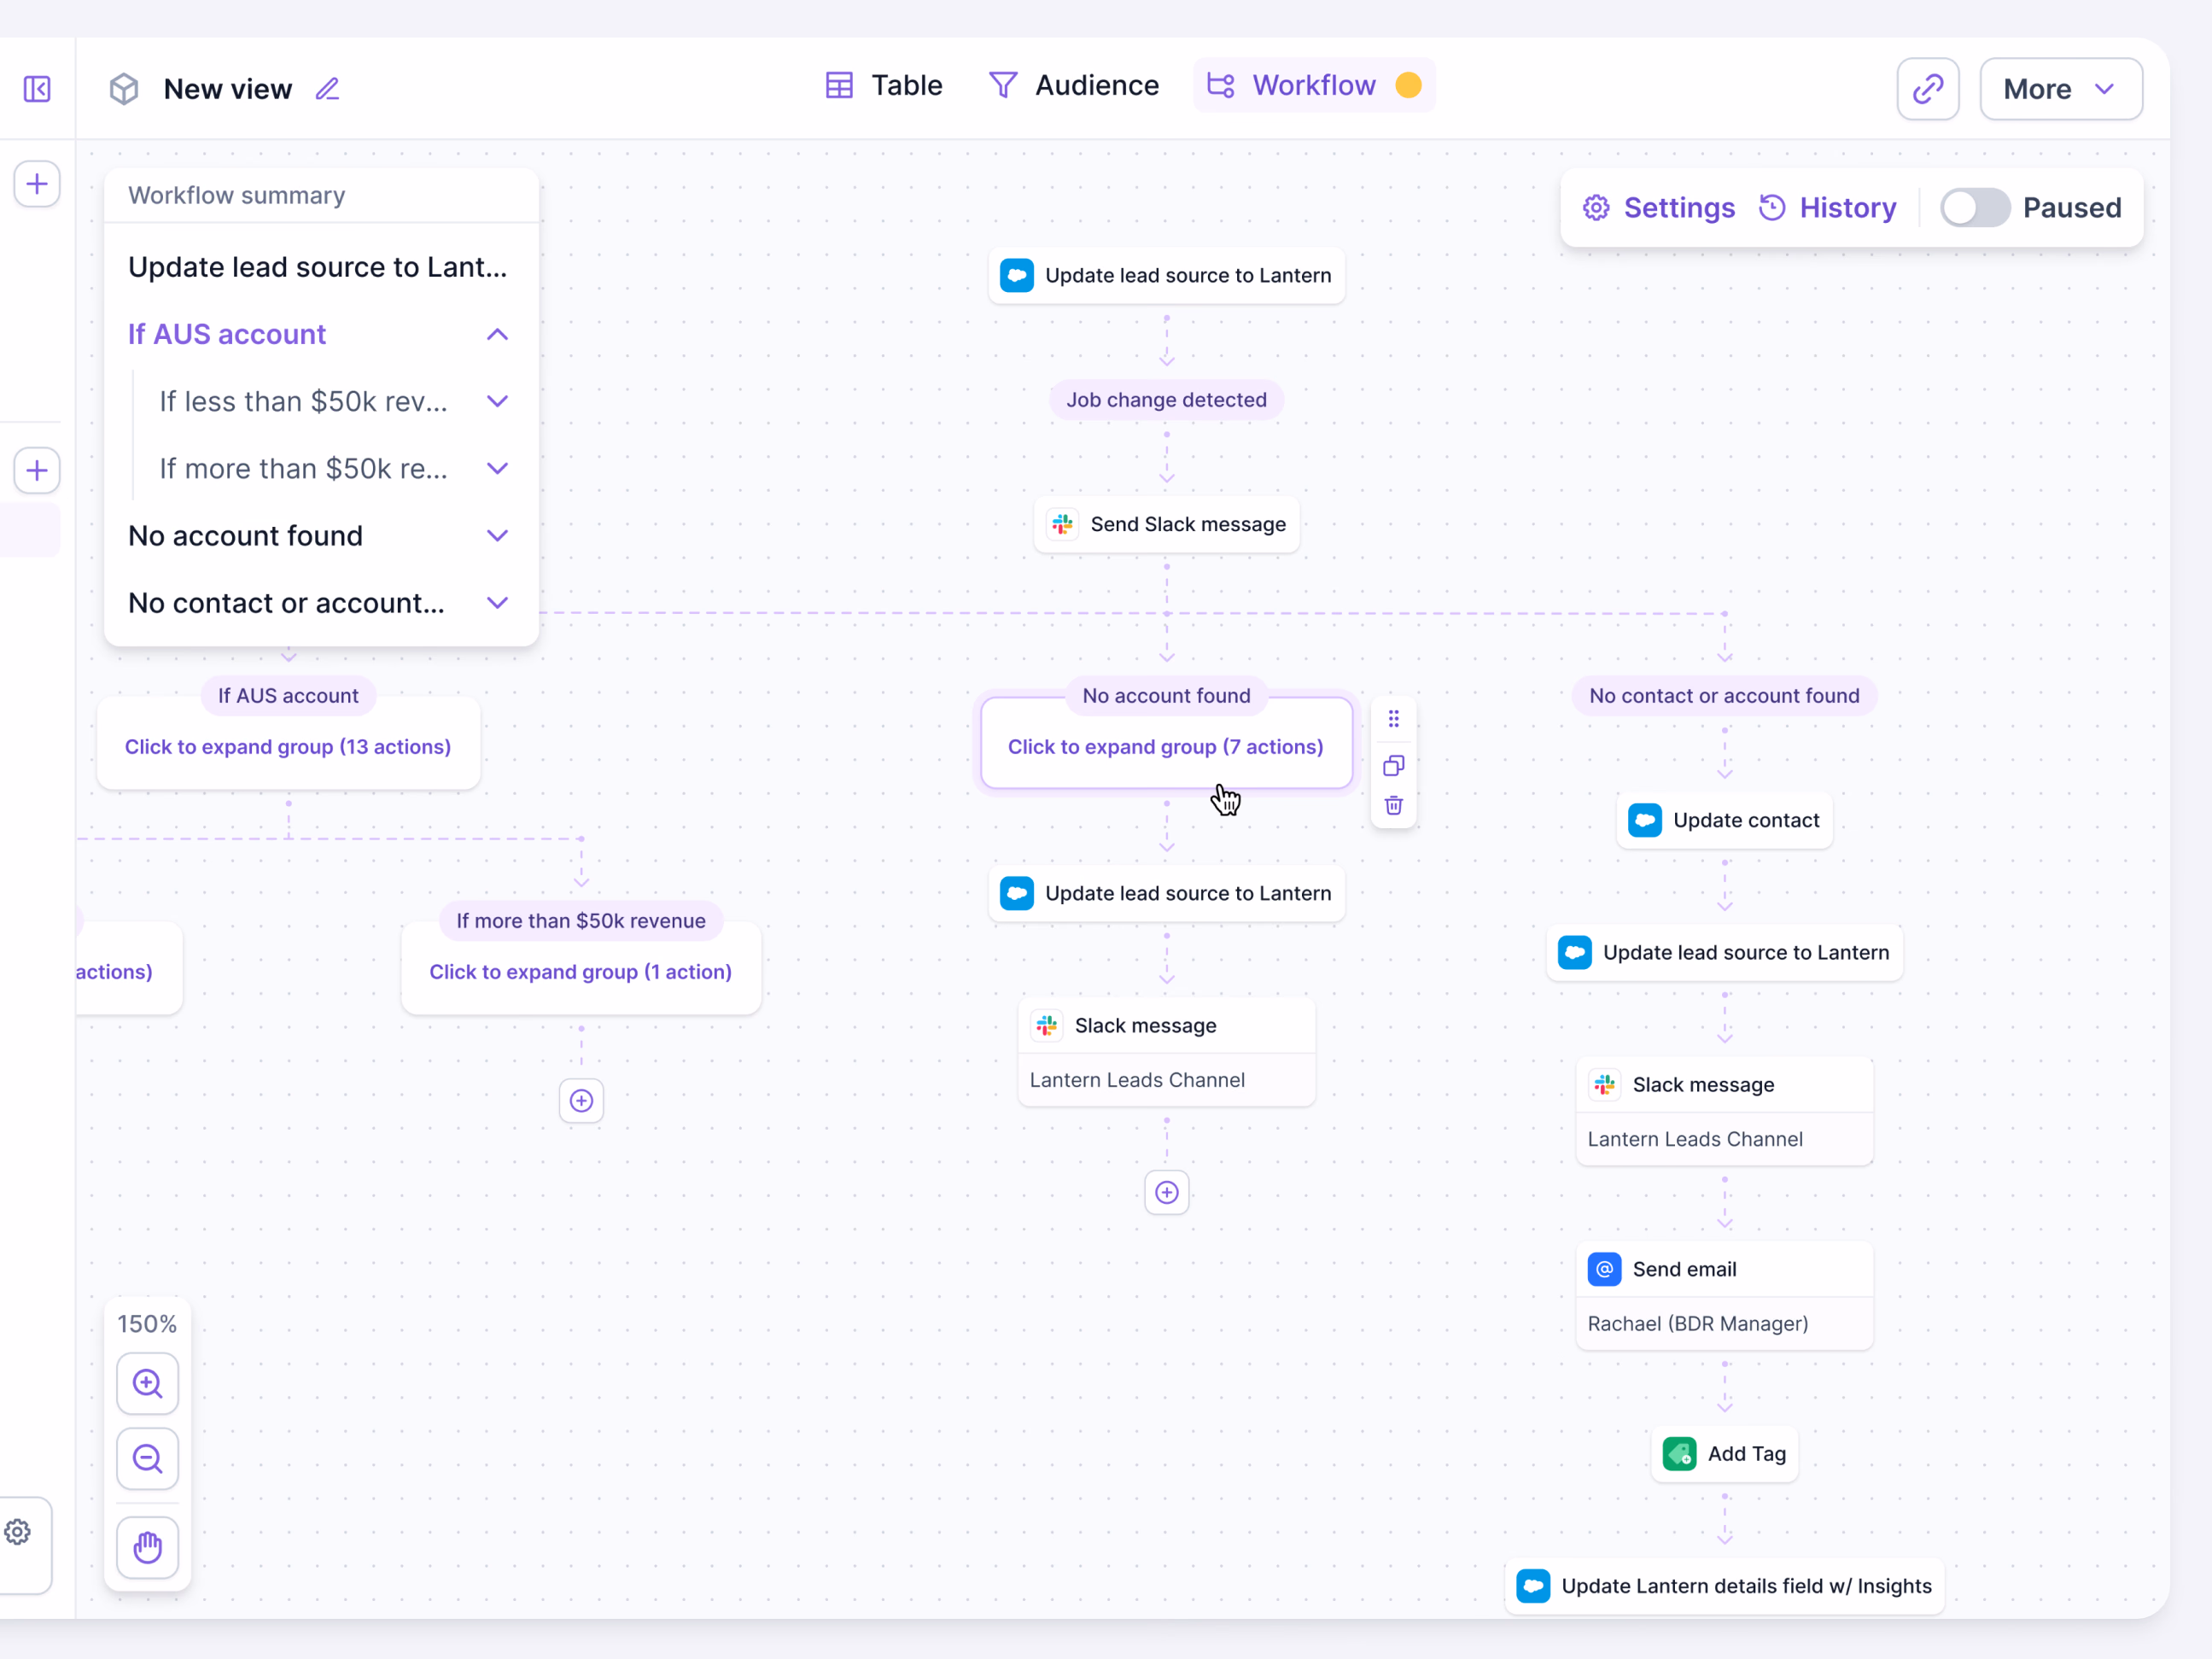Screen dimensions: 2212x1659
Task: Collapse the sidebar panel icon
Action: pos(37,89)
